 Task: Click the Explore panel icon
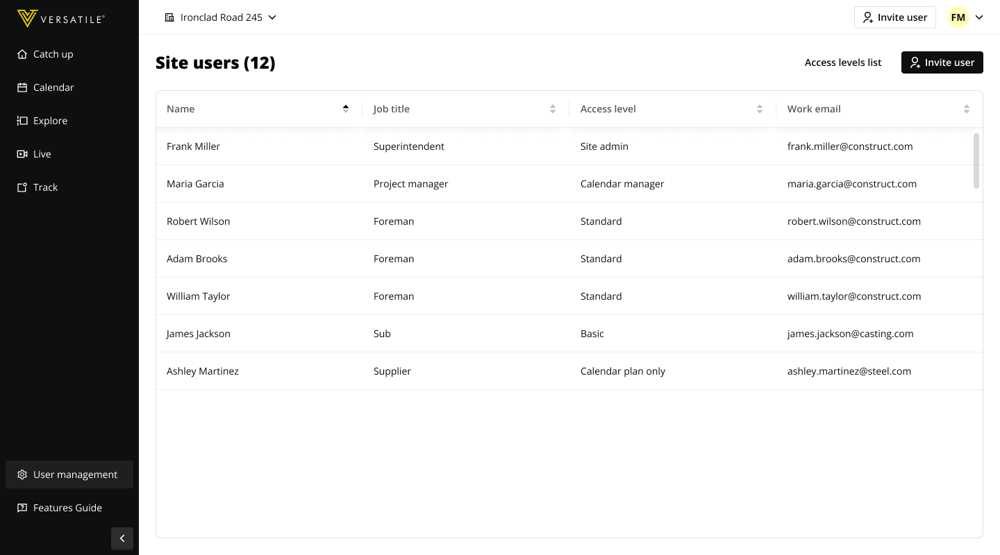(x=22, y=121)
